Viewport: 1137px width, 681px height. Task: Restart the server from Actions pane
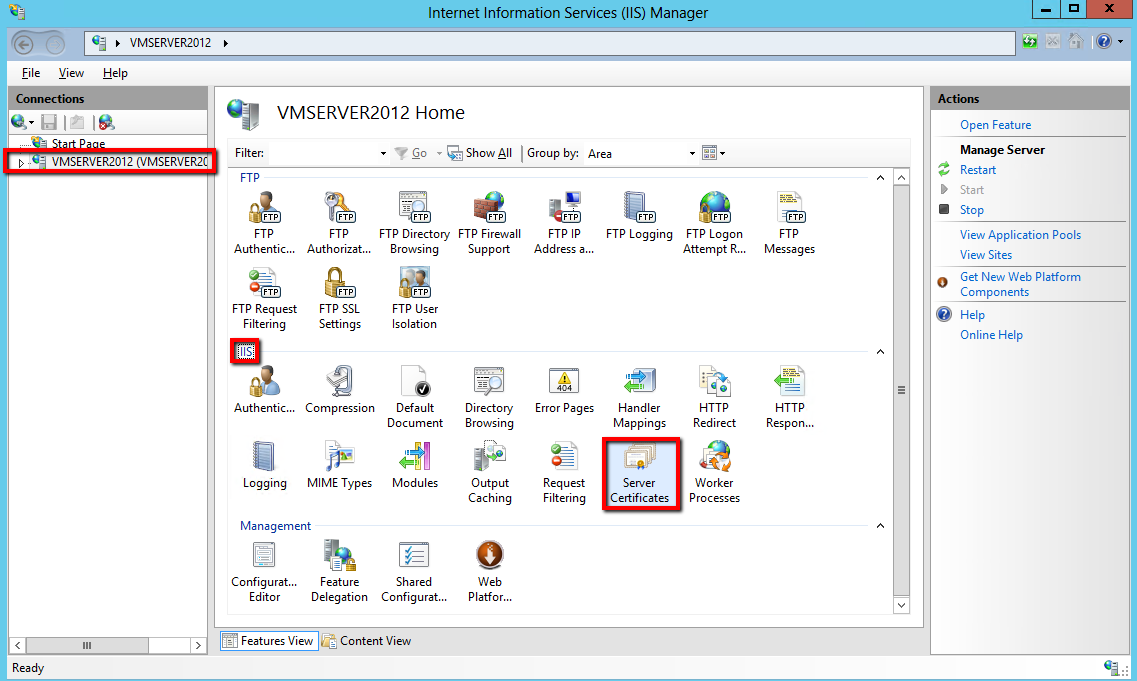point(977,169)
